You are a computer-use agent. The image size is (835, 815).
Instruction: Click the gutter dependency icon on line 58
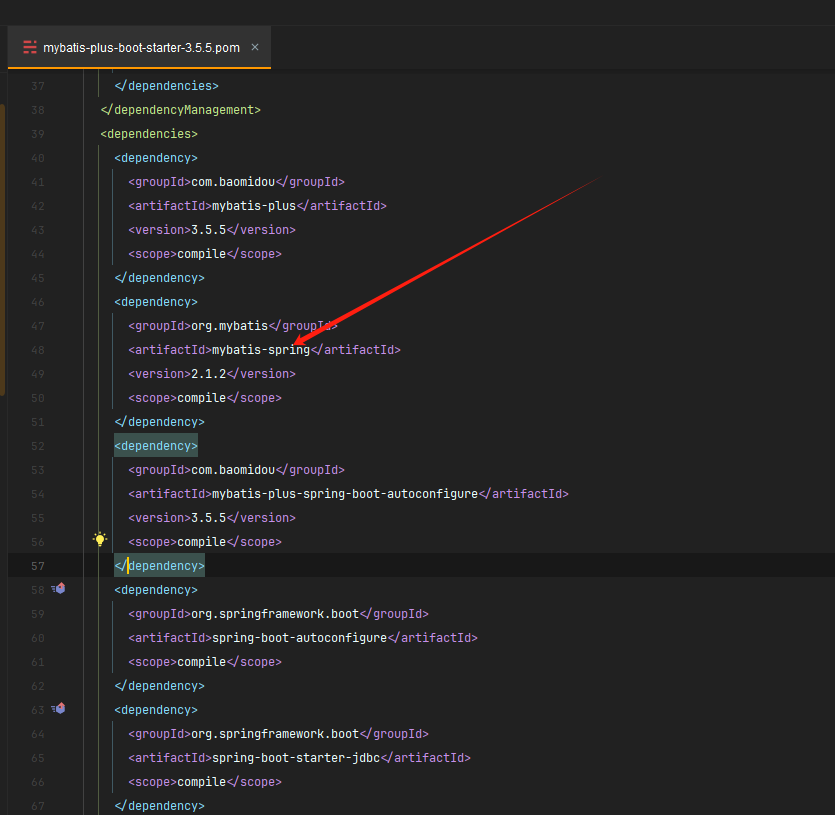[59, 589]
